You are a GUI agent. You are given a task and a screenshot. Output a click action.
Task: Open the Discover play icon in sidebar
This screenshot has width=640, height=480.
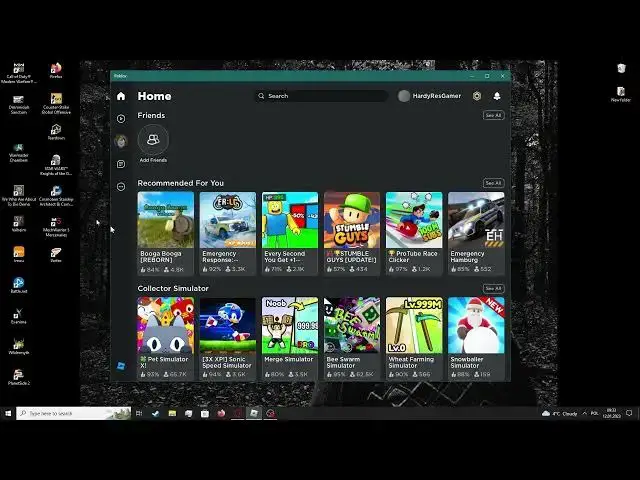click(121, 119)
